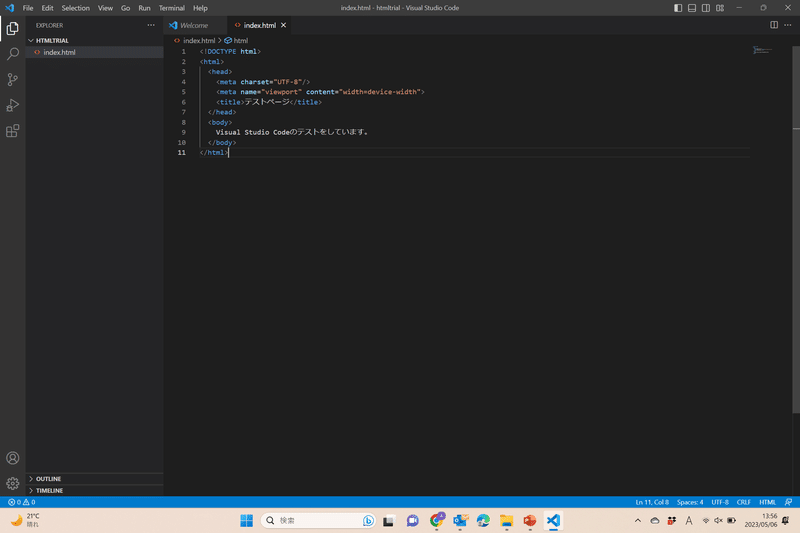Open the Accounts menu icon

(x=13, y=458)
